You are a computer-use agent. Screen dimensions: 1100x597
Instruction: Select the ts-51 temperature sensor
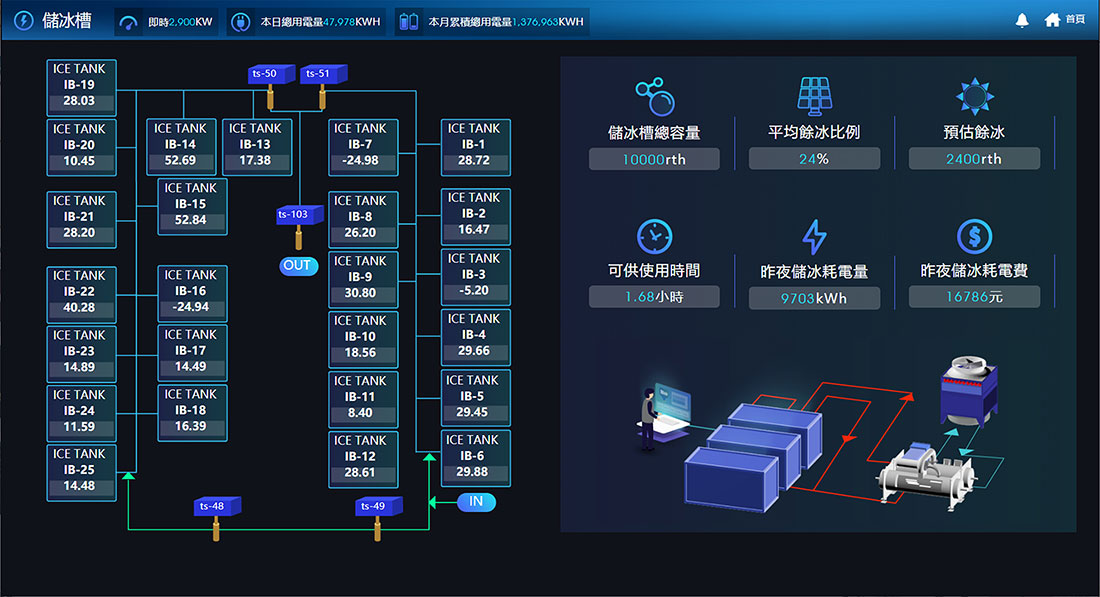point(323,74)
